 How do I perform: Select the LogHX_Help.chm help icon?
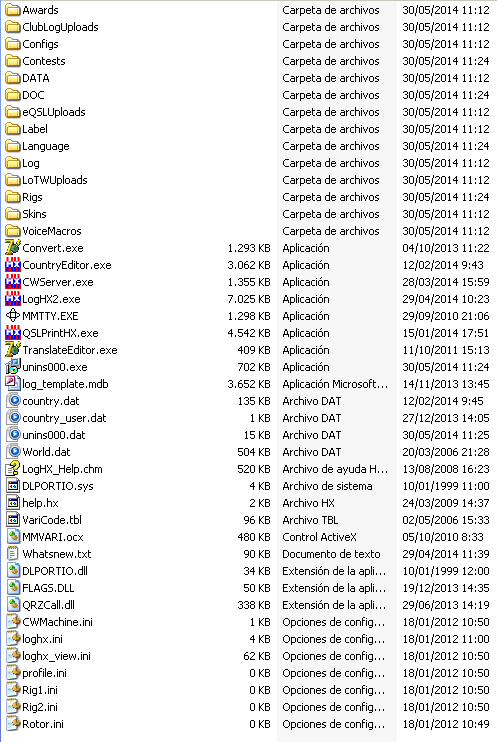[13, 469]
